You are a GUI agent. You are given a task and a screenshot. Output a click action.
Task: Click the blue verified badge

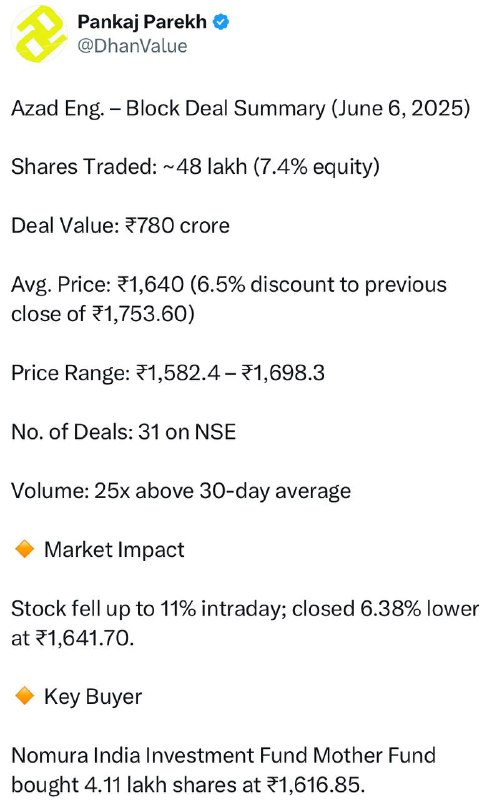[x=221, y=22]
